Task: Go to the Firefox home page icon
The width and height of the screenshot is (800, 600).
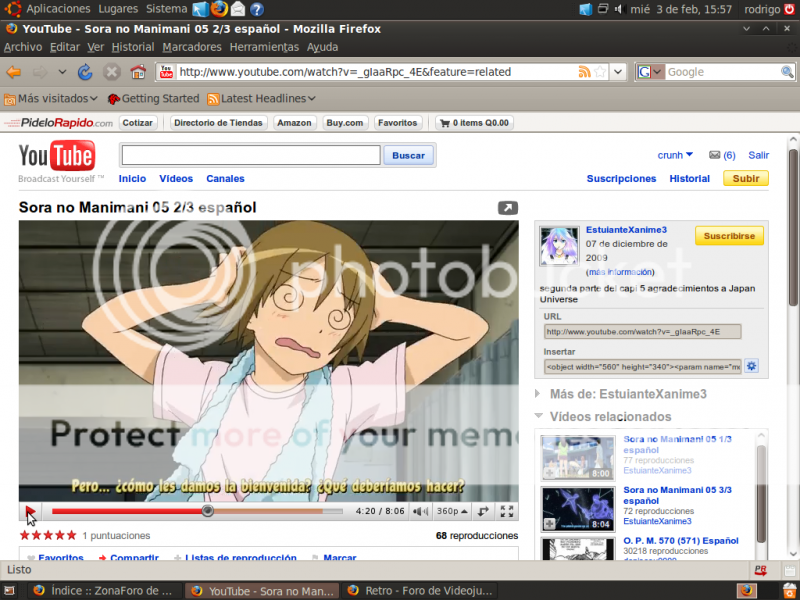Action: point(138,72)
